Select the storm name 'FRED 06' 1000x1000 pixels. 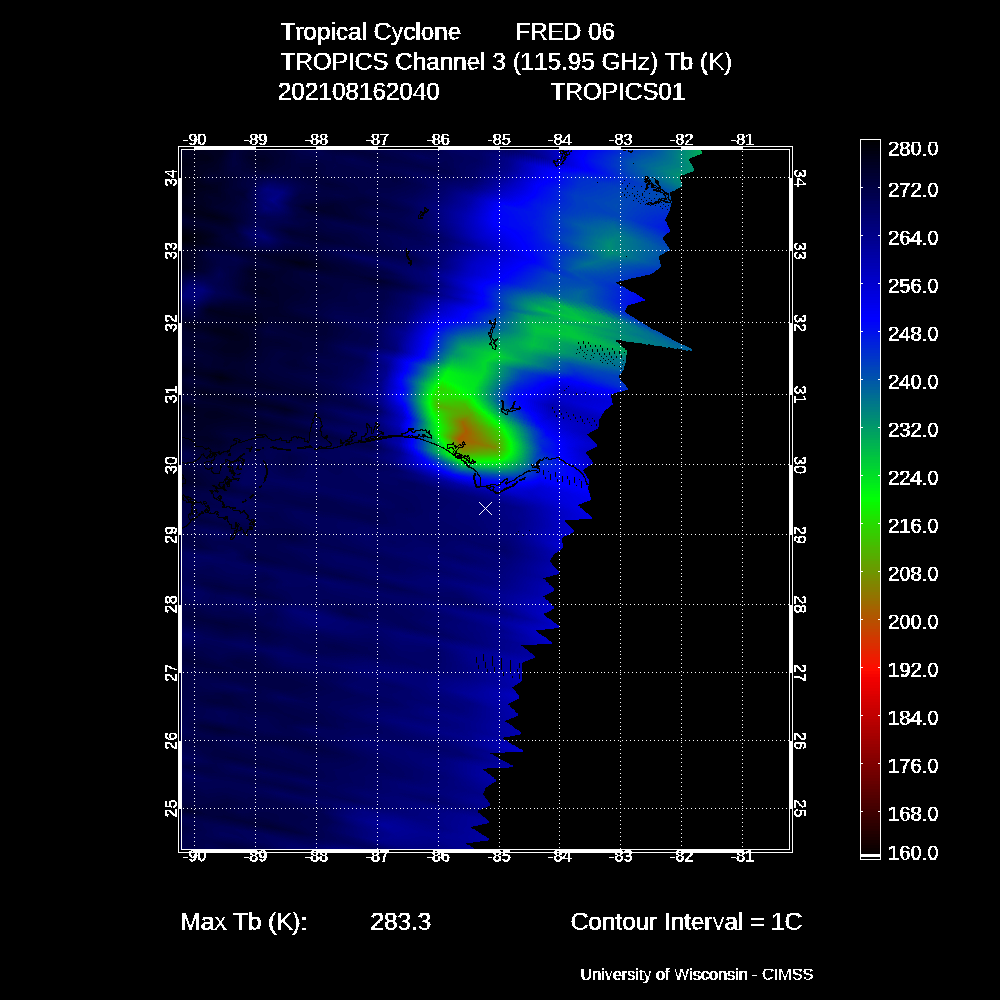coord(564,32)
